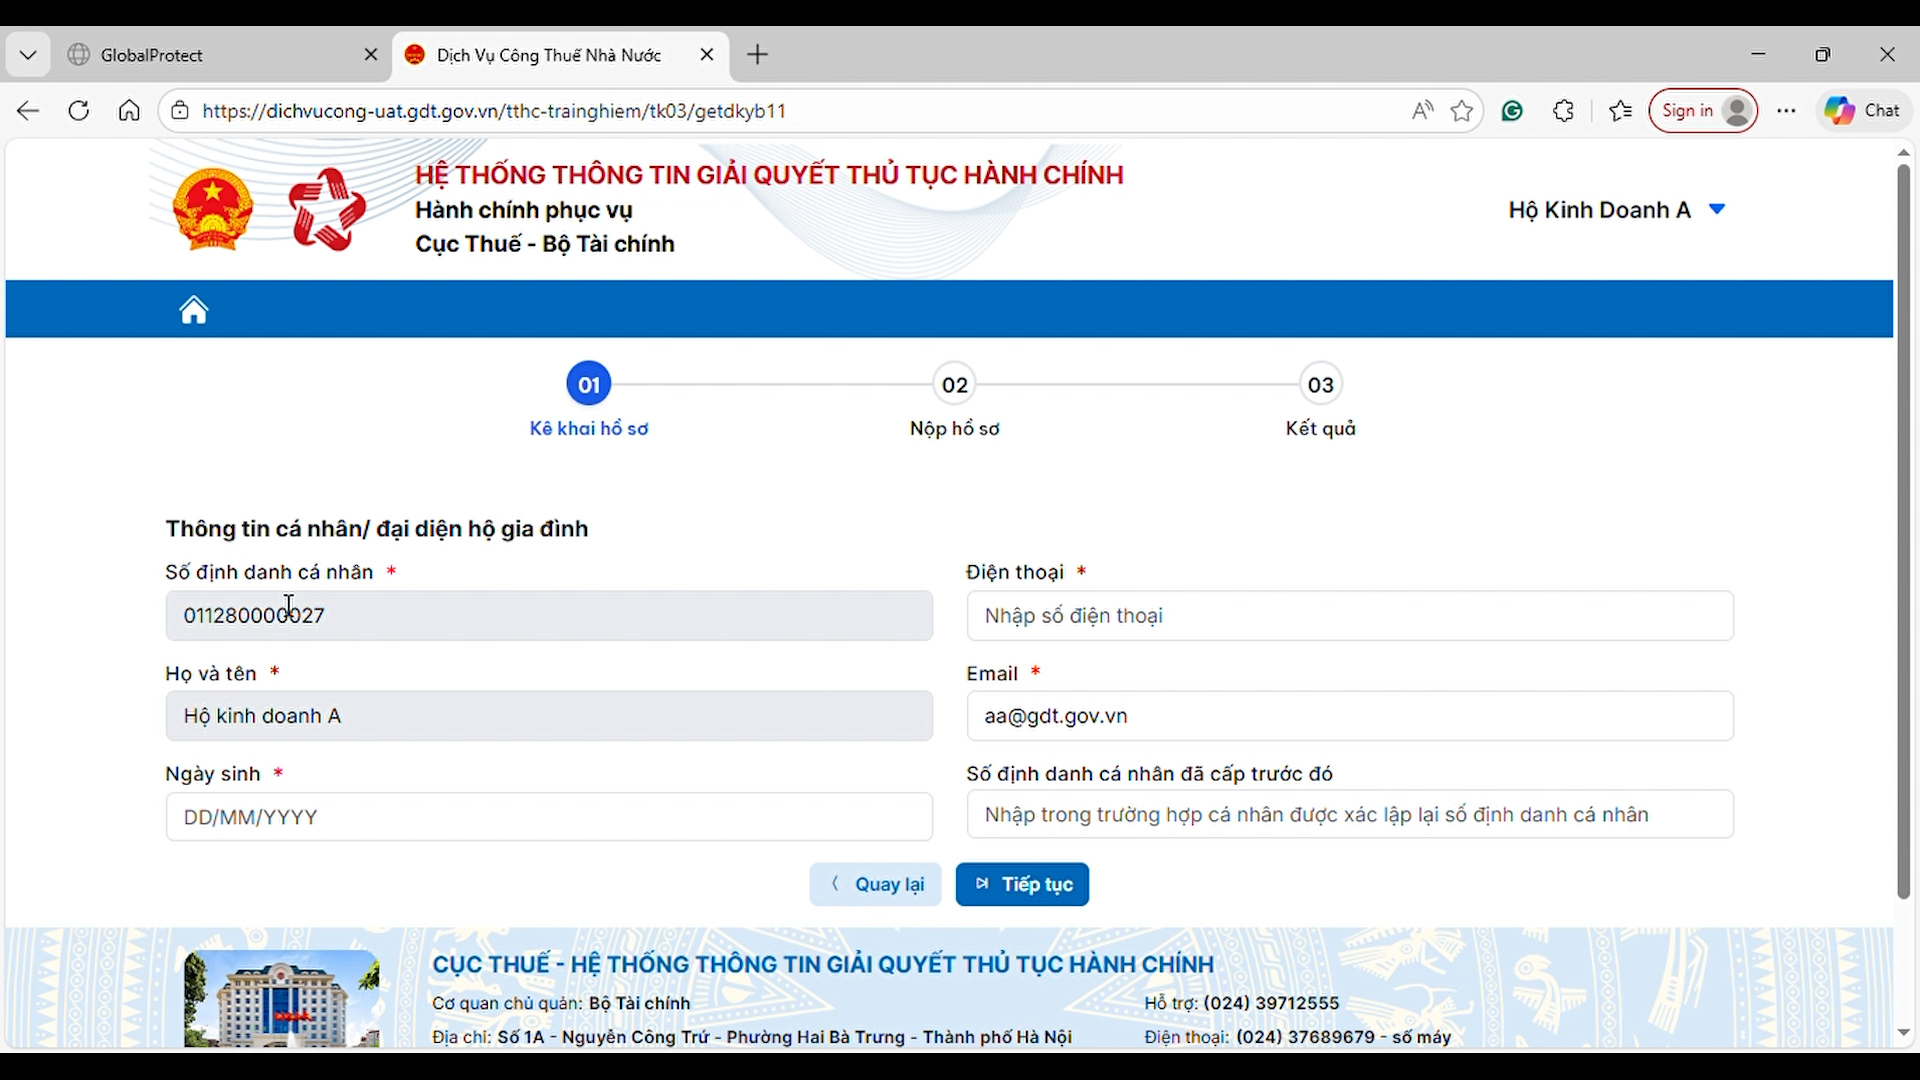Viewport: 1920px width, 1080px height.
Task: Refresh the current page
Action: (x=79, y=110)
